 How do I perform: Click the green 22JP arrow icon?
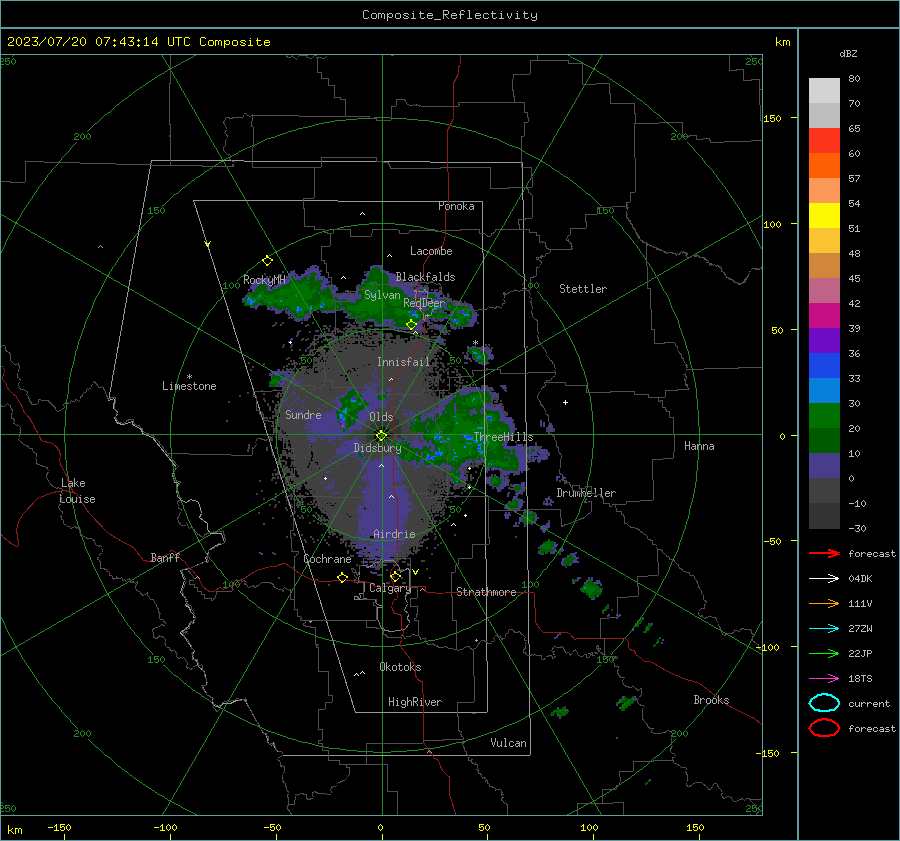click(824, 653)
